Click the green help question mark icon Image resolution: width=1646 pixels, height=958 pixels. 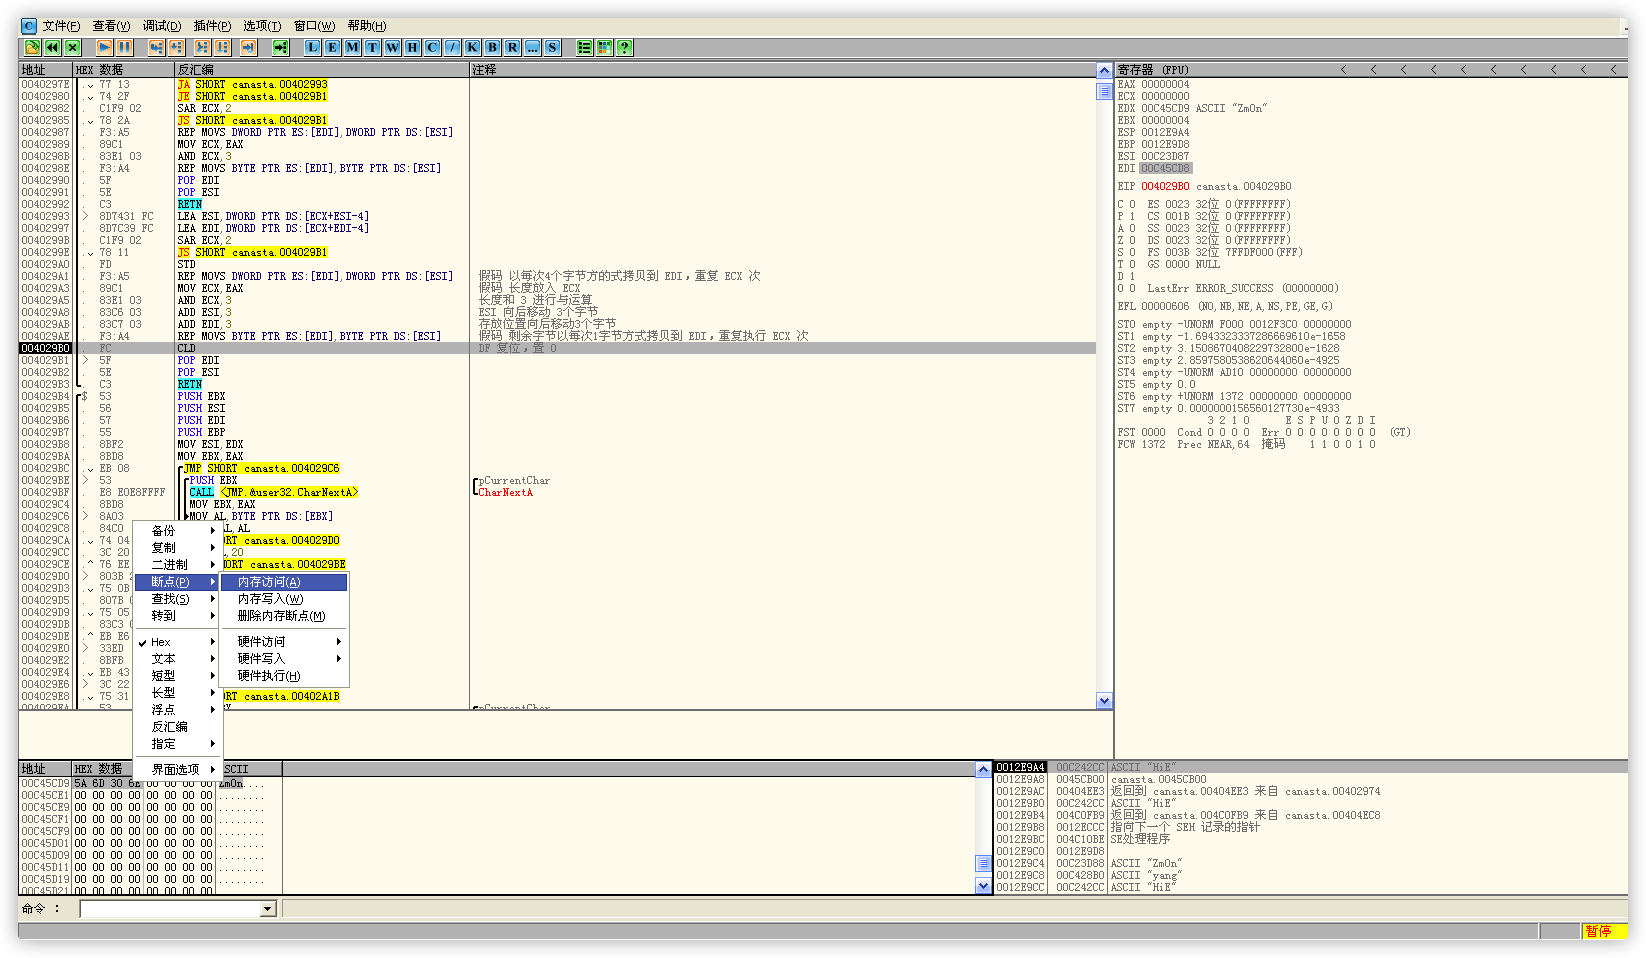click(624, 47)
